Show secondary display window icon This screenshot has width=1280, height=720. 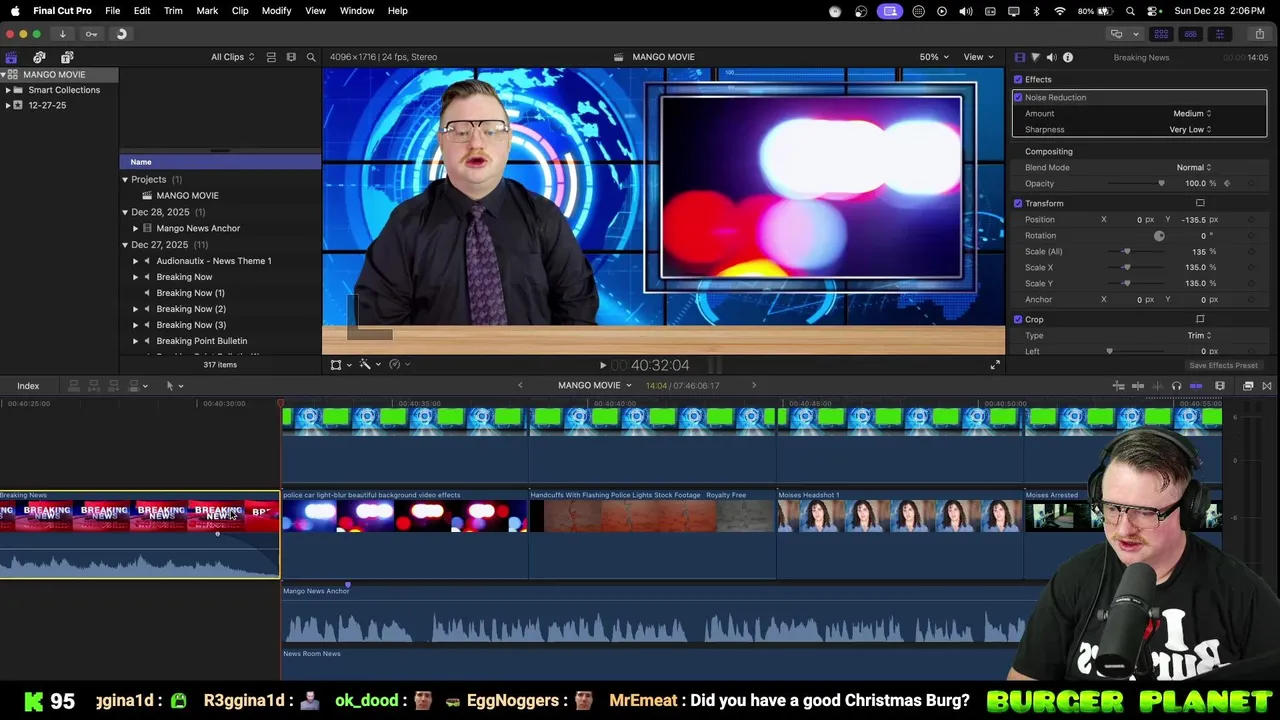pyautogui.click(x=1116, y=34)
